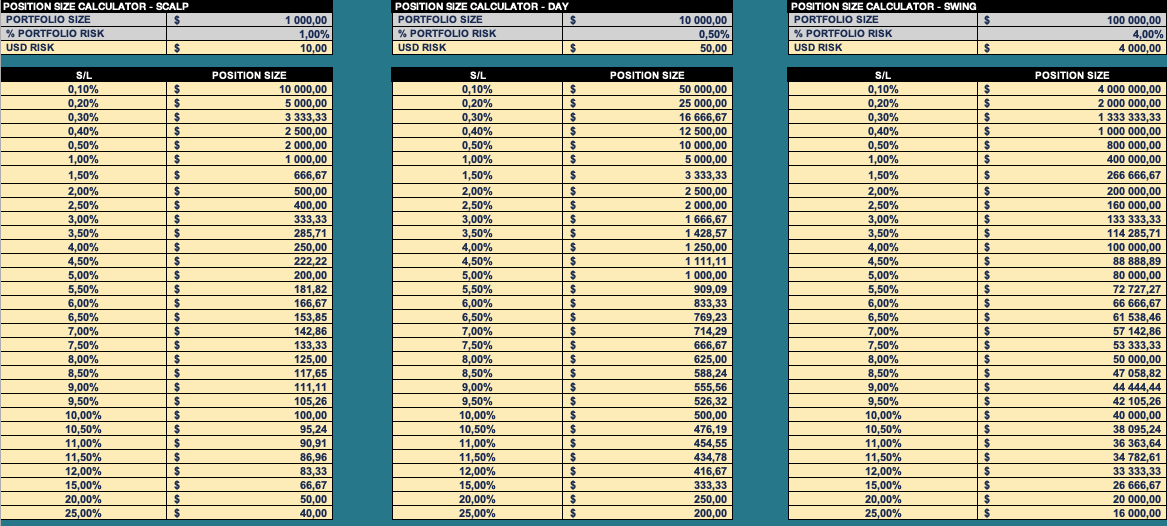The width and height of the screenshot is (1167, 526).
Task: Select Day position size 526,32 cell
Action: [648, 401]
